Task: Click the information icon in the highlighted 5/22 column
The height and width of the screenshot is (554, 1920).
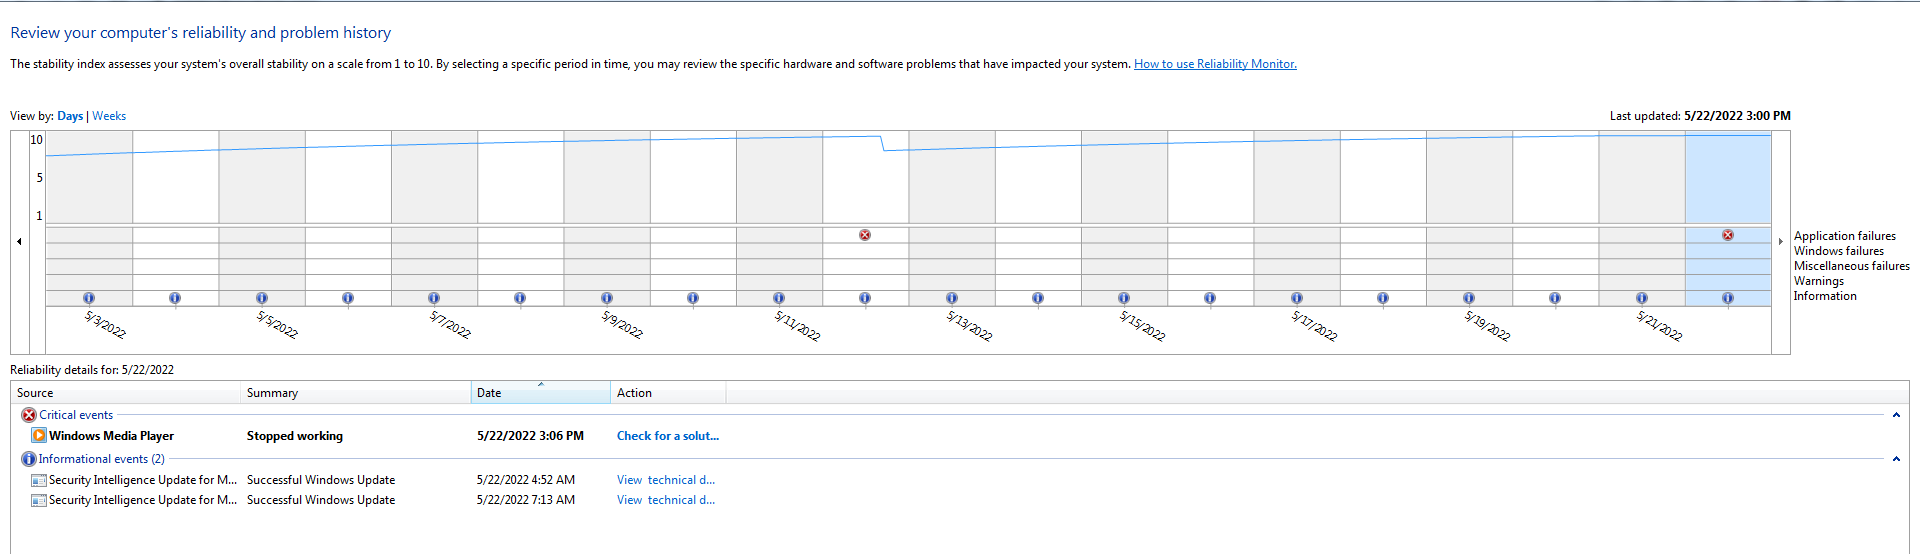Action: pos(1728,298)
